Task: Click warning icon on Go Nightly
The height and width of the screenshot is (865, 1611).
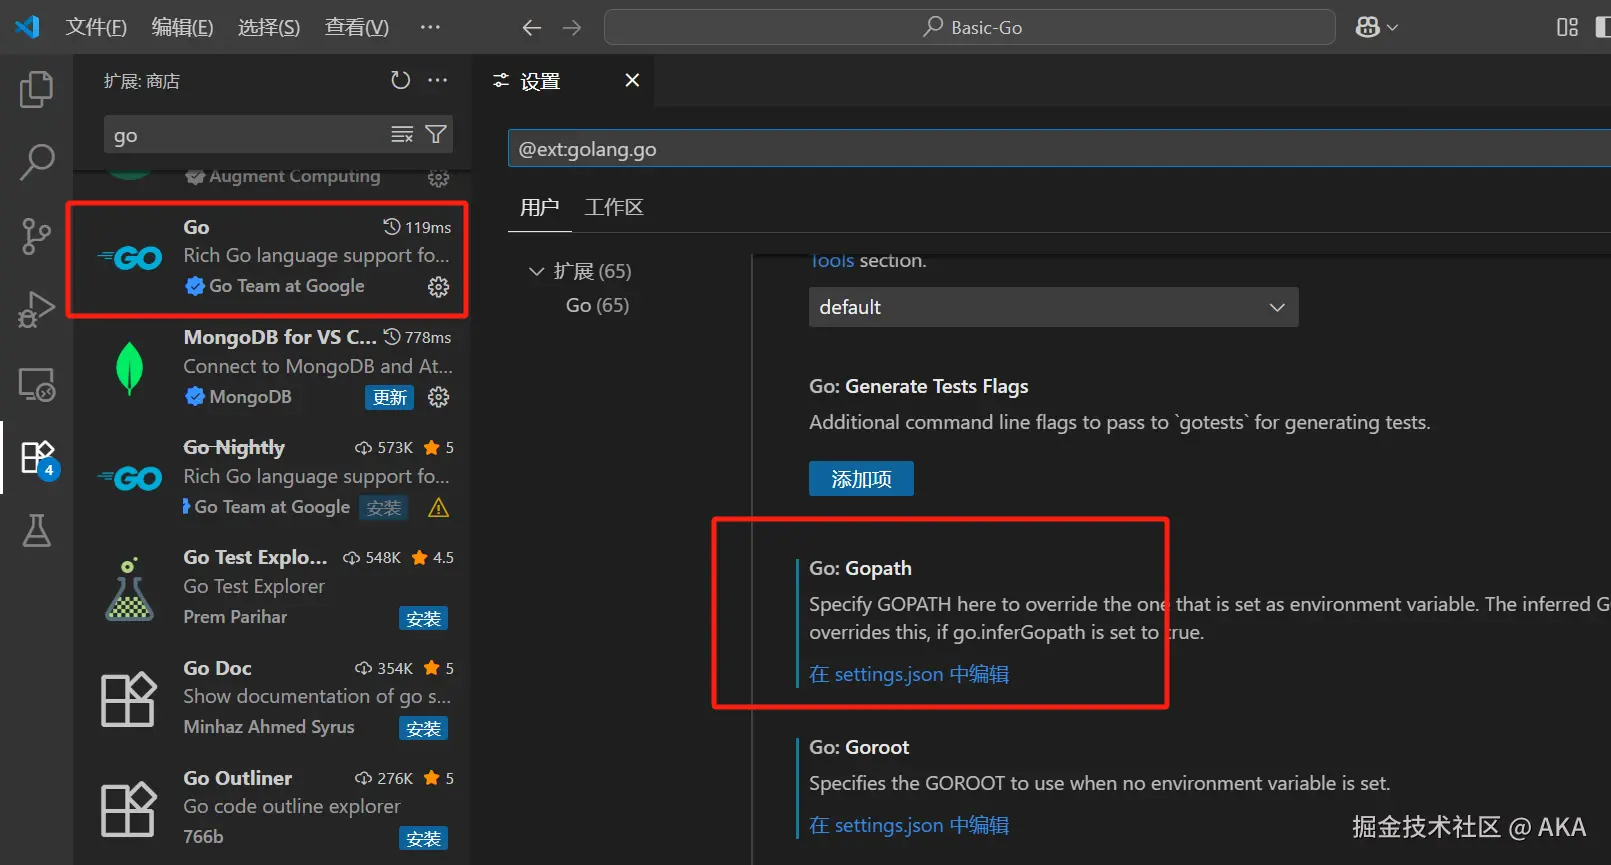Action: [438, 508]
